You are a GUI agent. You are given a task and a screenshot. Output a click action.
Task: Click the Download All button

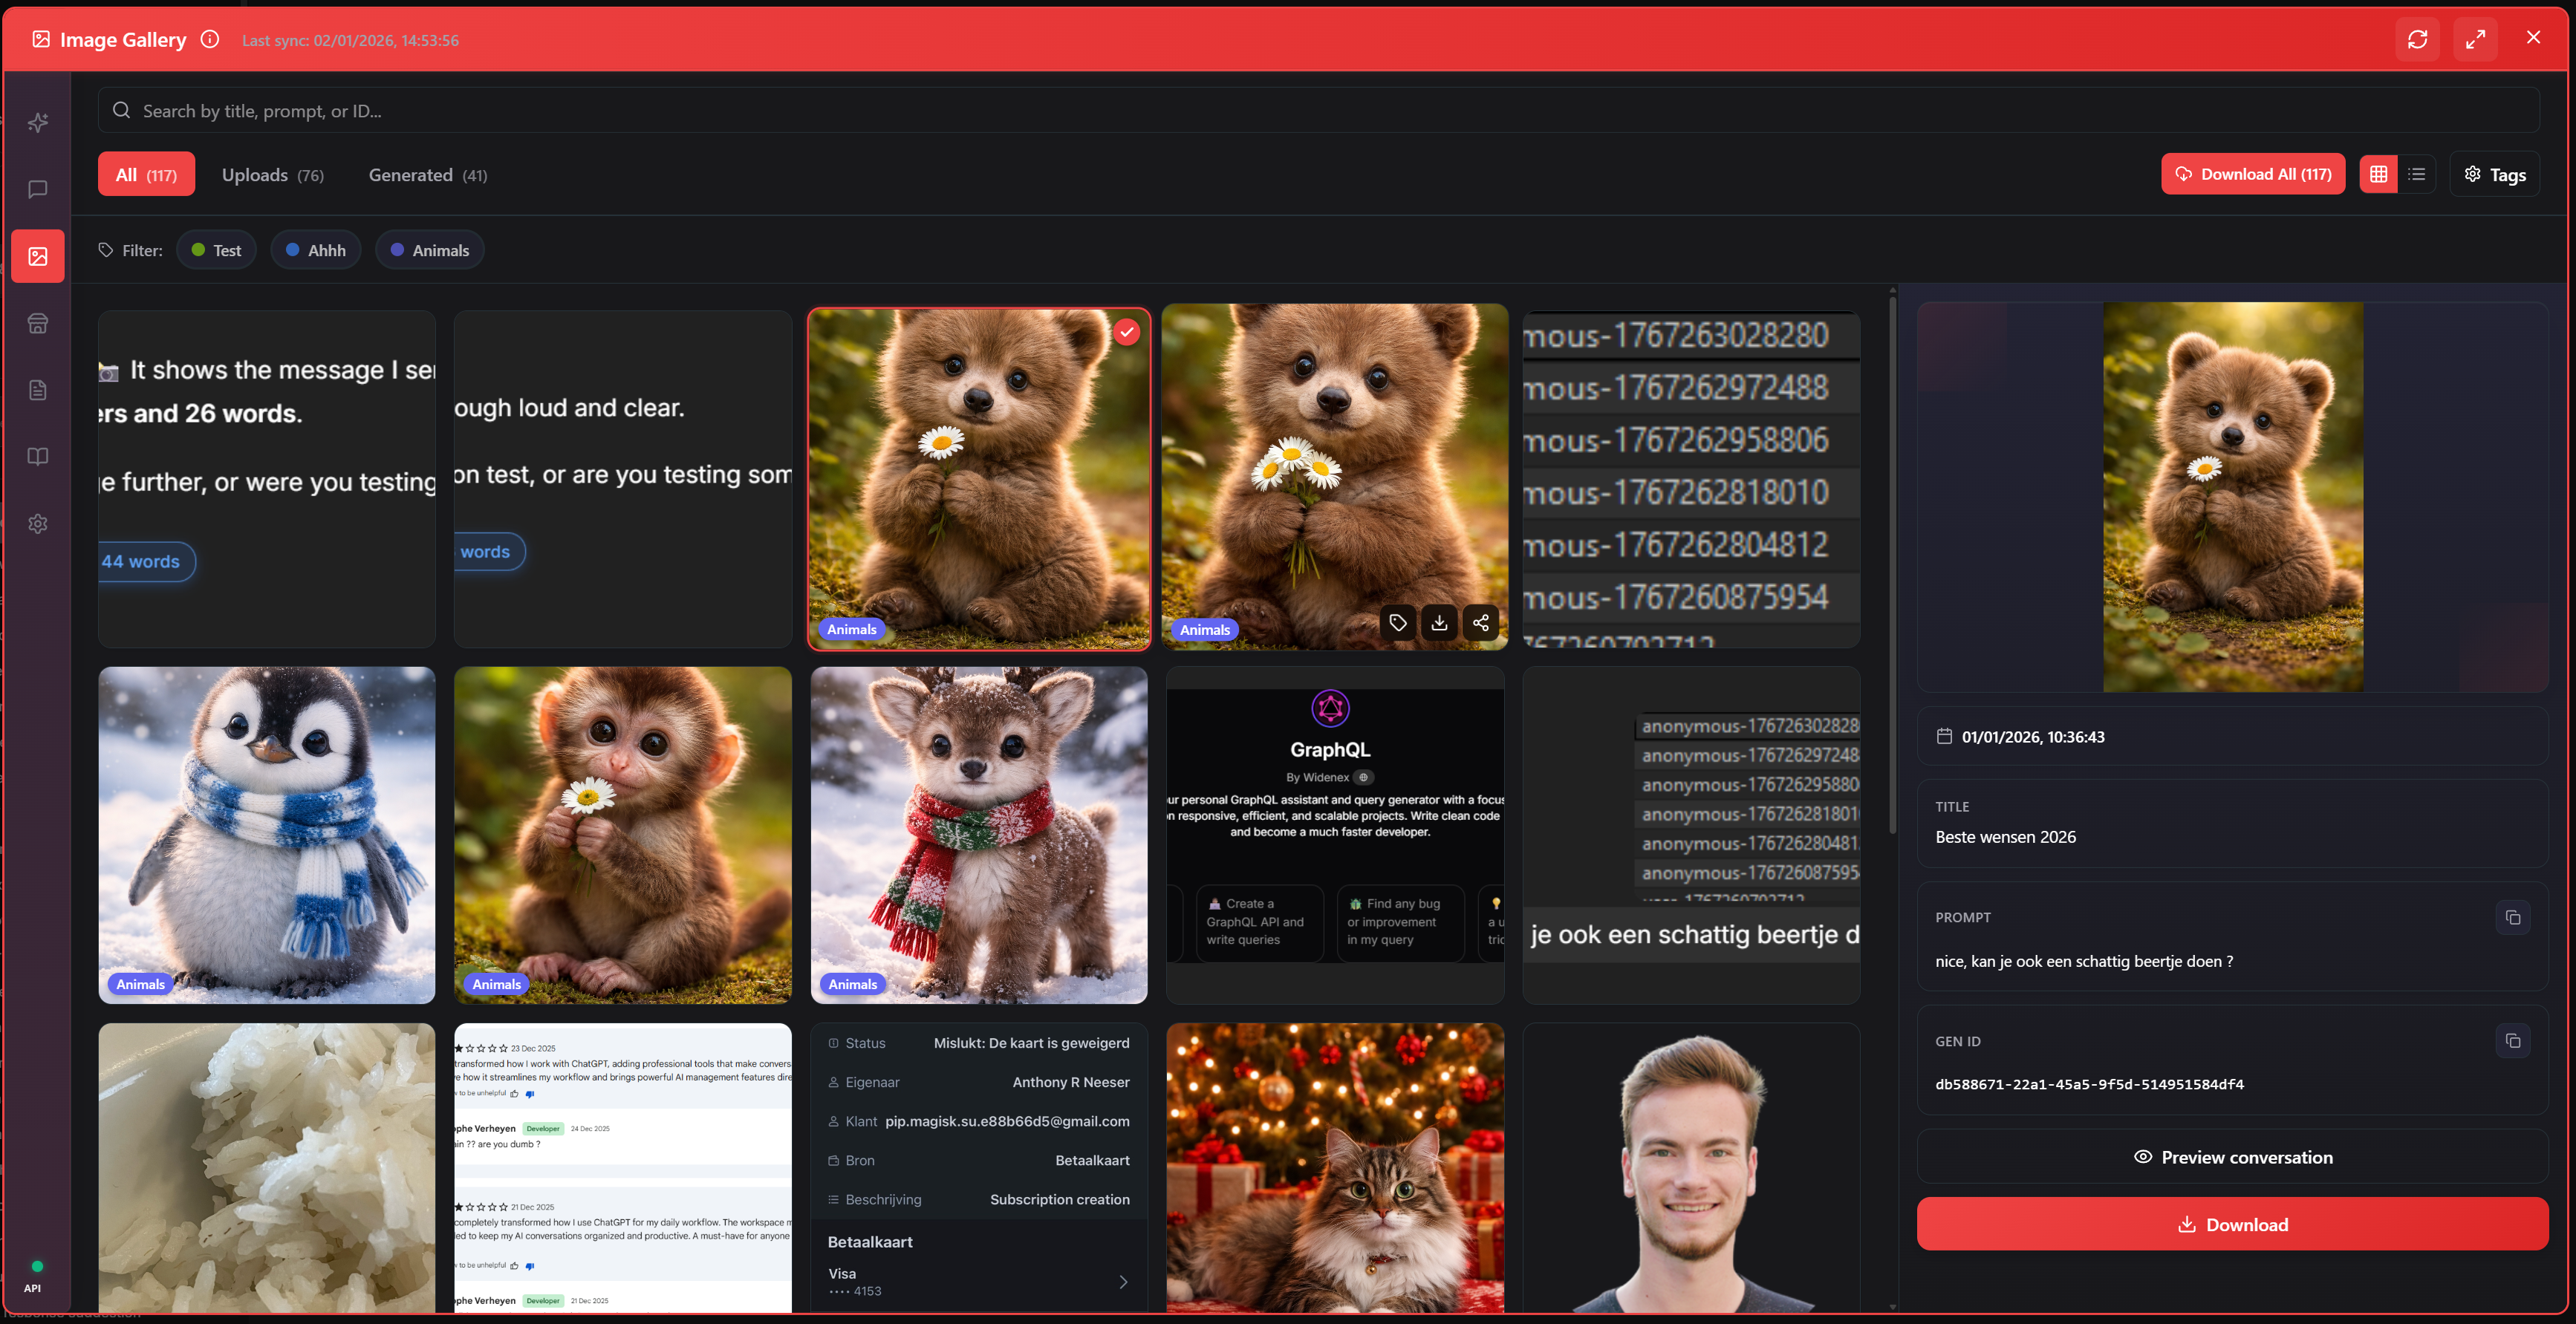pyautogui.click(x=2252, y=173)
